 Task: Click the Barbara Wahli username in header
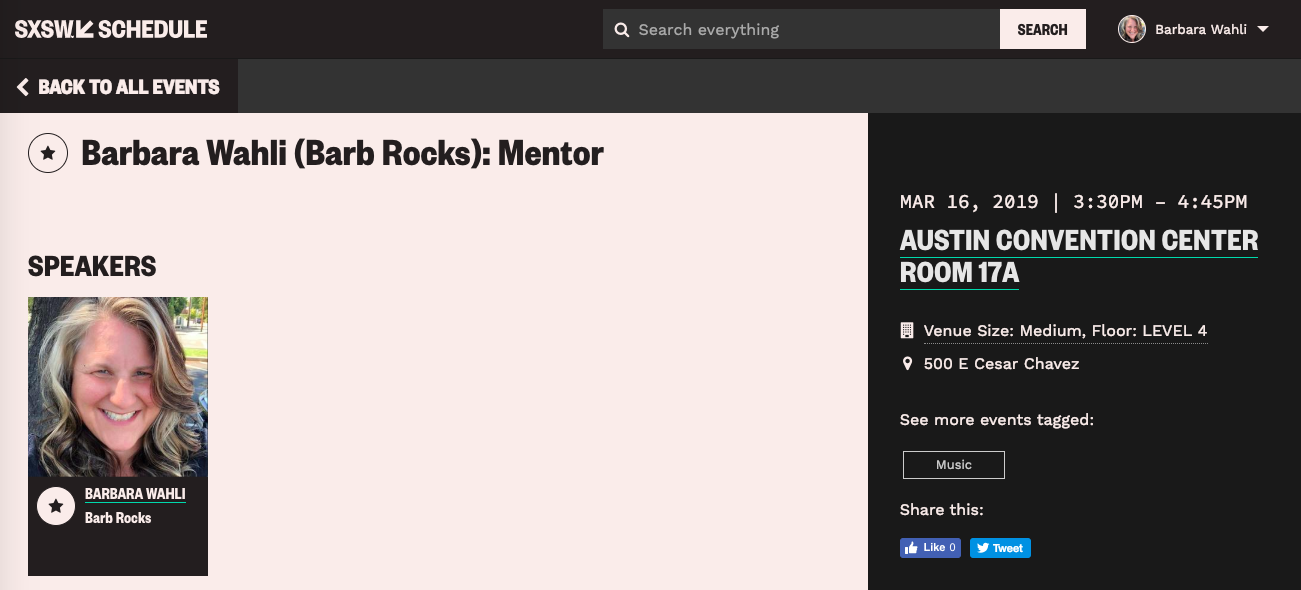[1201, 29]
